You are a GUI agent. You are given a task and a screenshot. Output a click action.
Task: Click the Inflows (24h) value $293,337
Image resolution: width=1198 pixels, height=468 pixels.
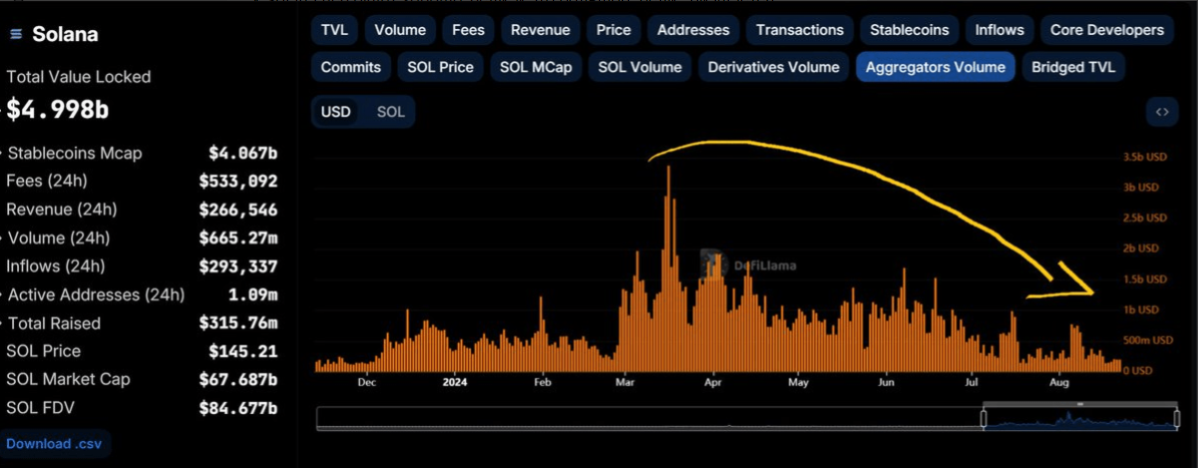click(238, 266)
